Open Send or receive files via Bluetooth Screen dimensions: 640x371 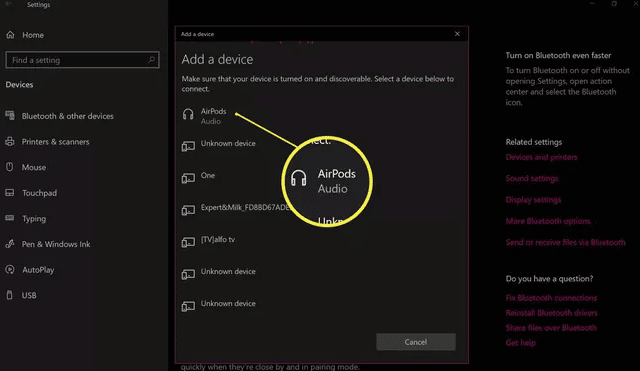(565, 242)
